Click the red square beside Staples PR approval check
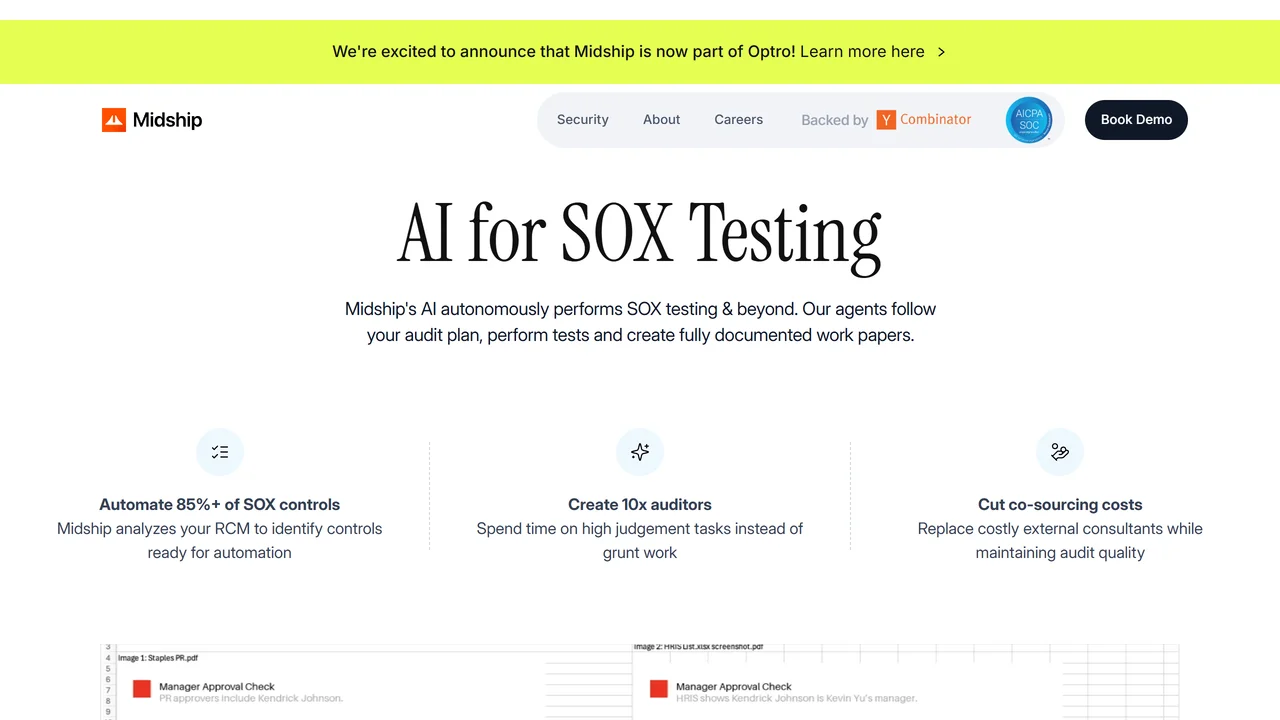 pos(142,689)
